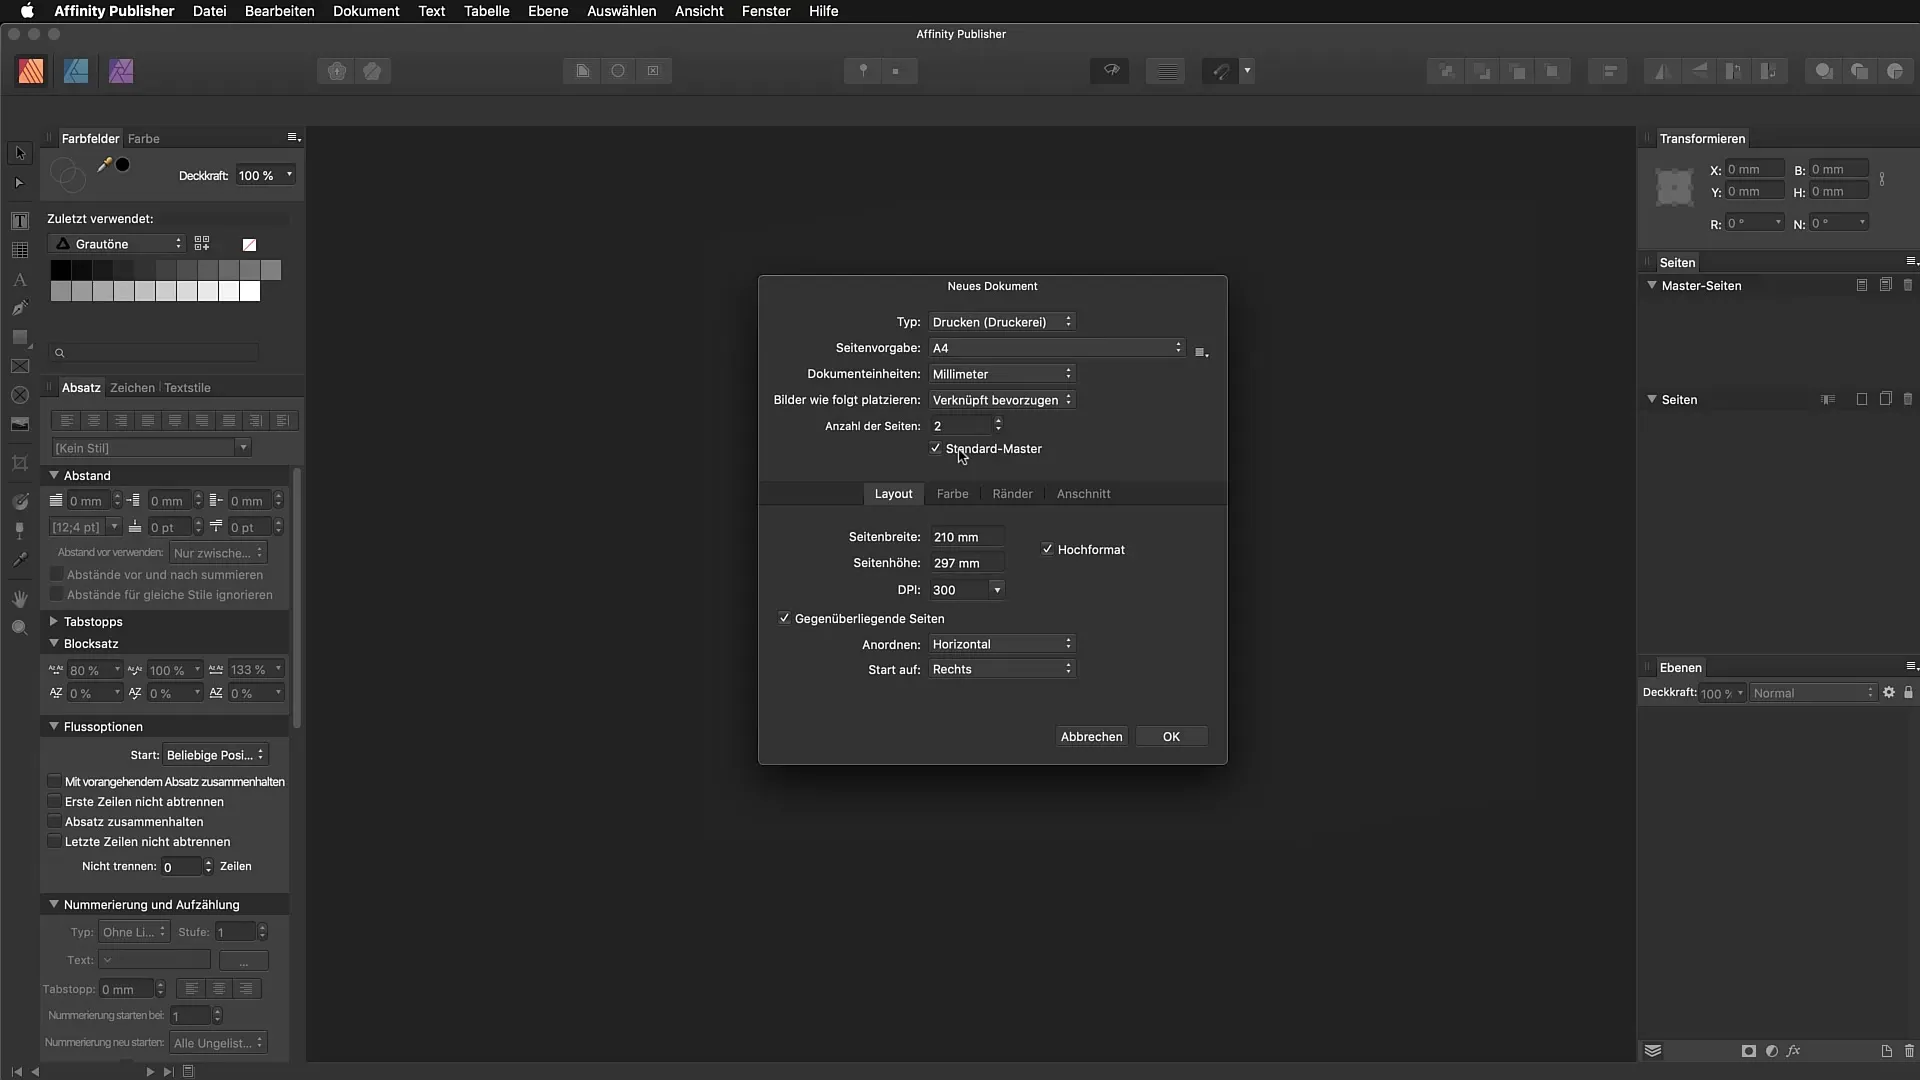Click the no-fill swatch with red slash
The height and width of the screenshot is (1080, 1920).
tap(249, 244)
